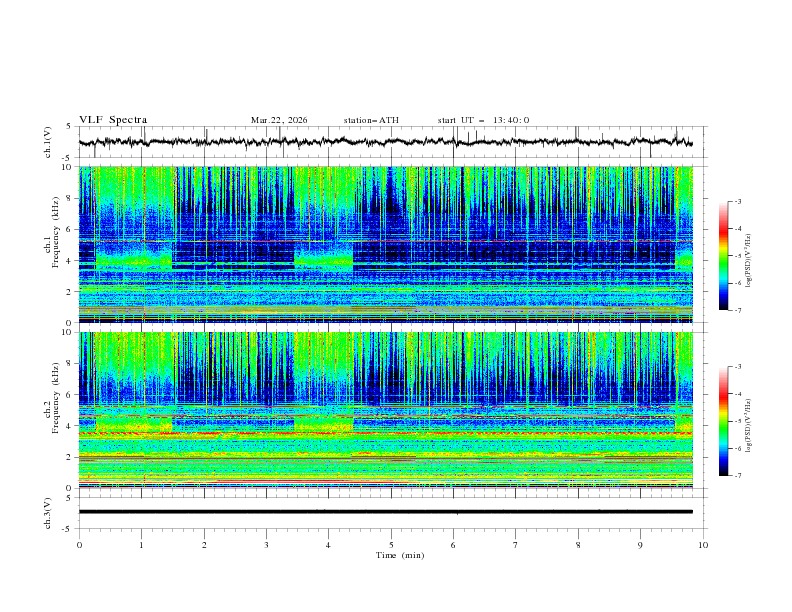The image size is (792, 612).
Task: Click the ch.2 'Frequency (kHz)' axis label
Action: pos(56,397)
